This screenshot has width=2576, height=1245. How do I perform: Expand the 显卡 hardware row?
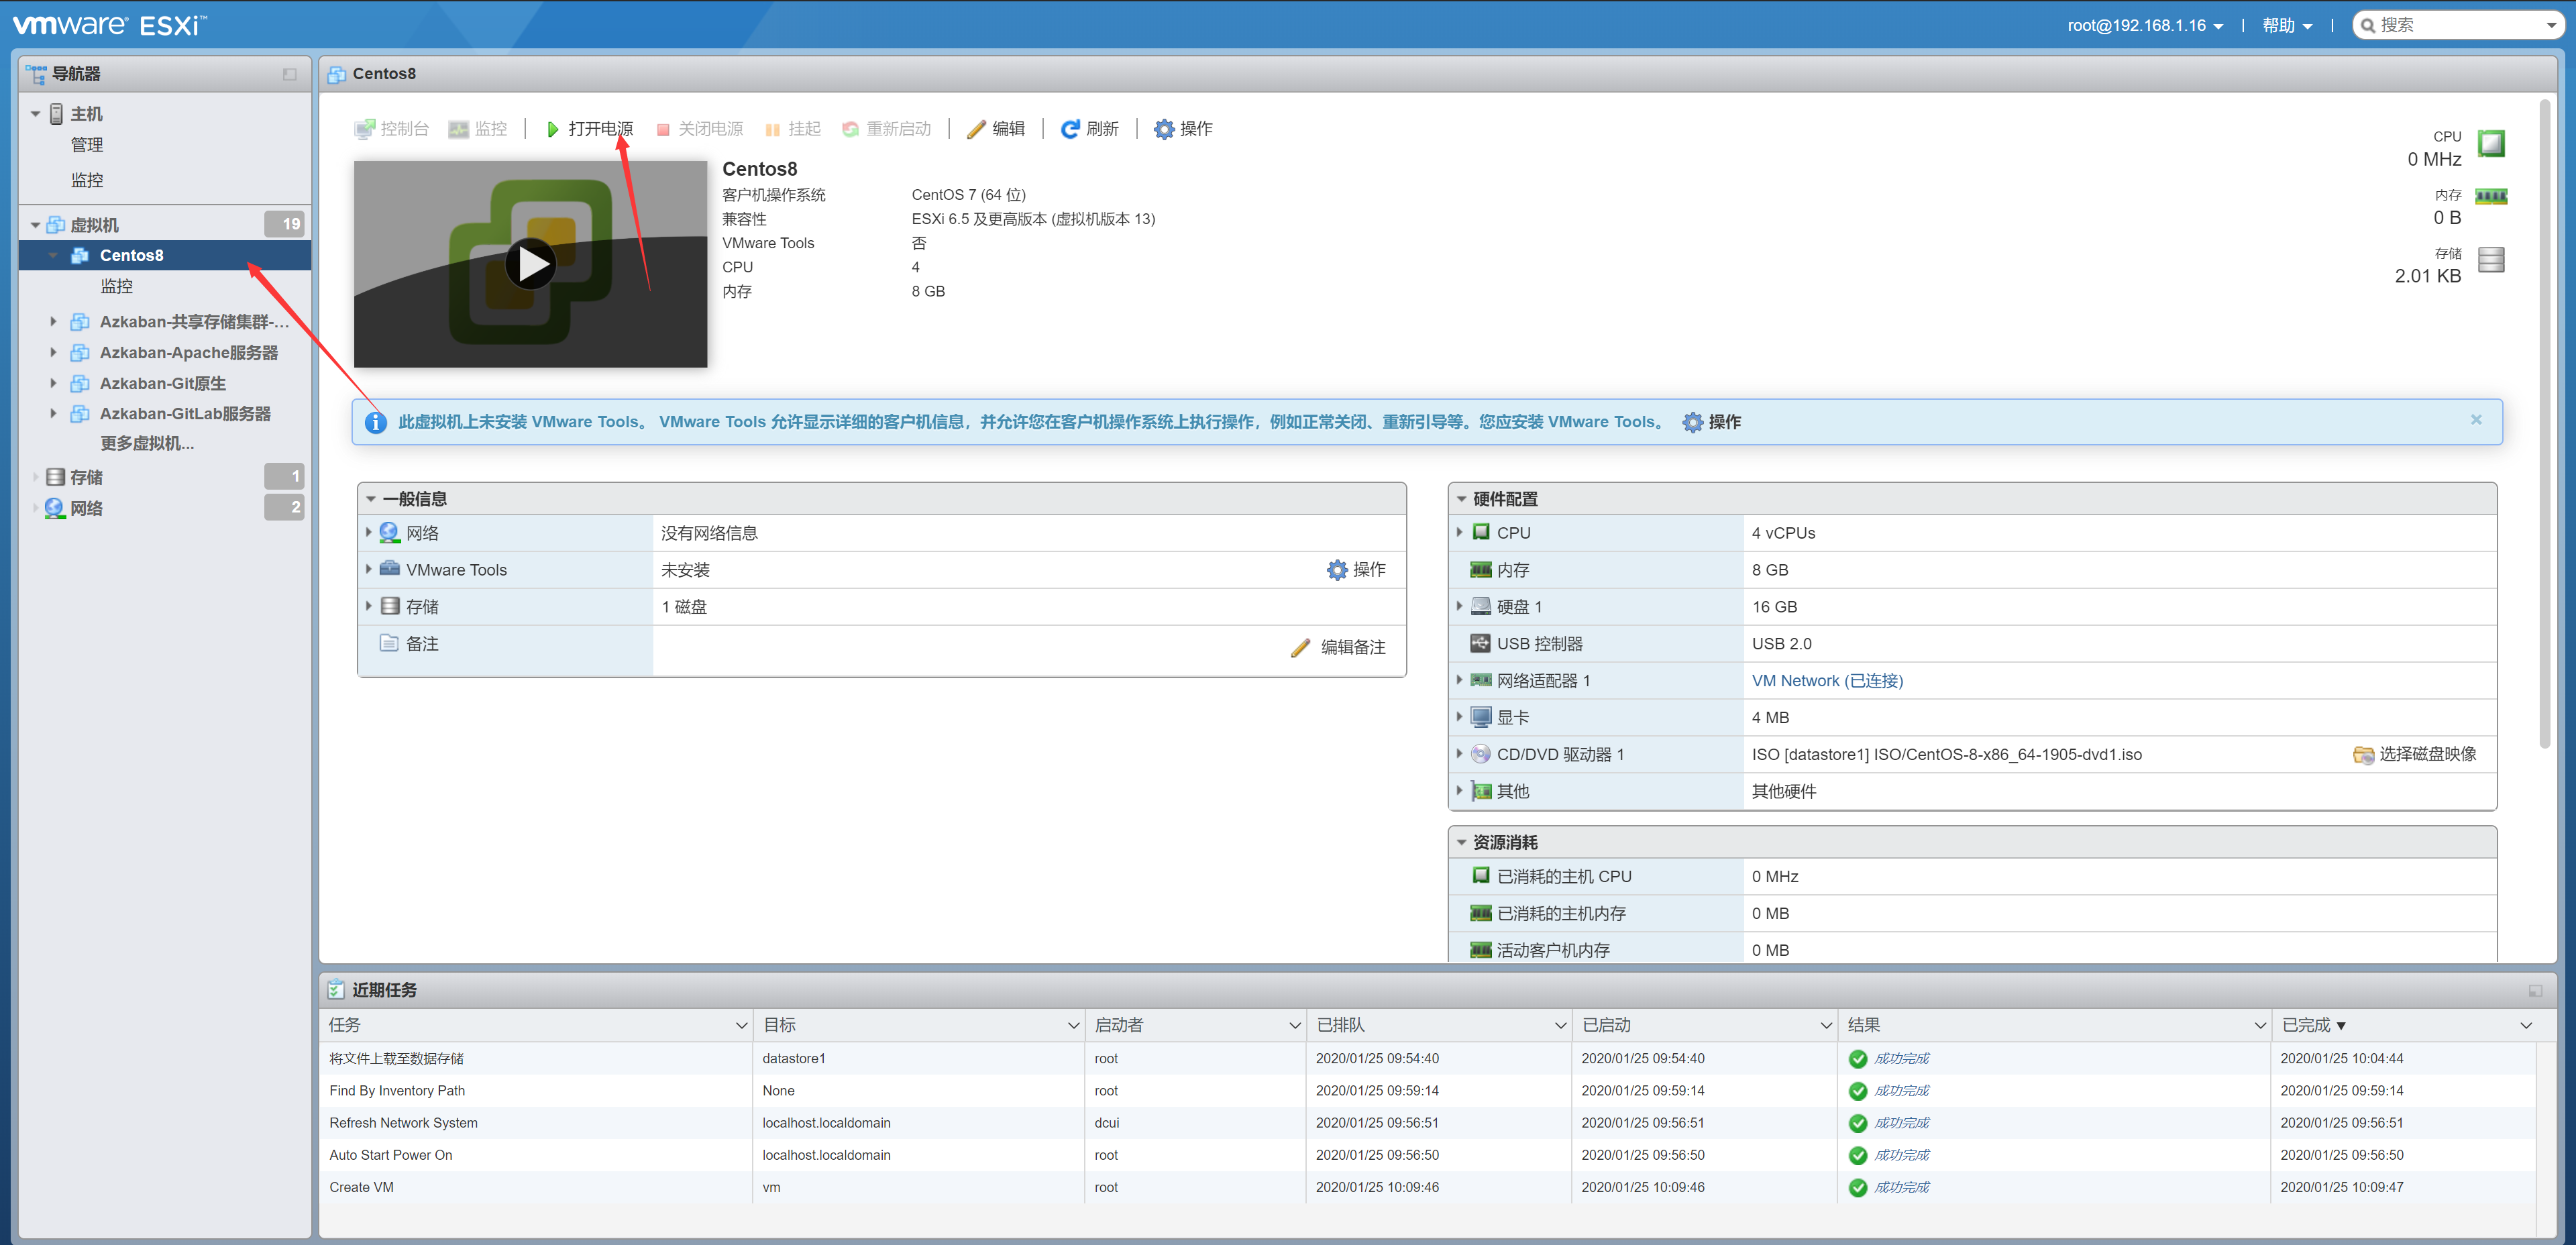tap(1459, 717)
